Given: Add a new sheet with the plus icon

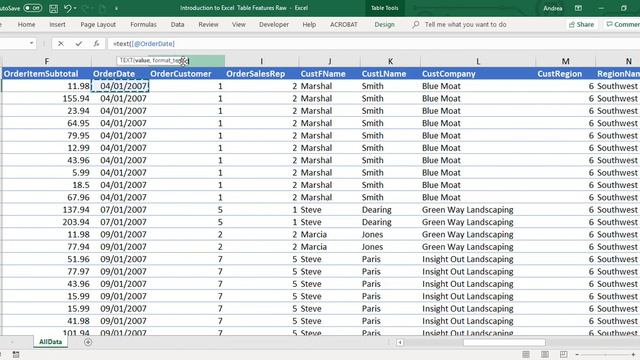Looking at the screenshot, I should click(88, 342).
